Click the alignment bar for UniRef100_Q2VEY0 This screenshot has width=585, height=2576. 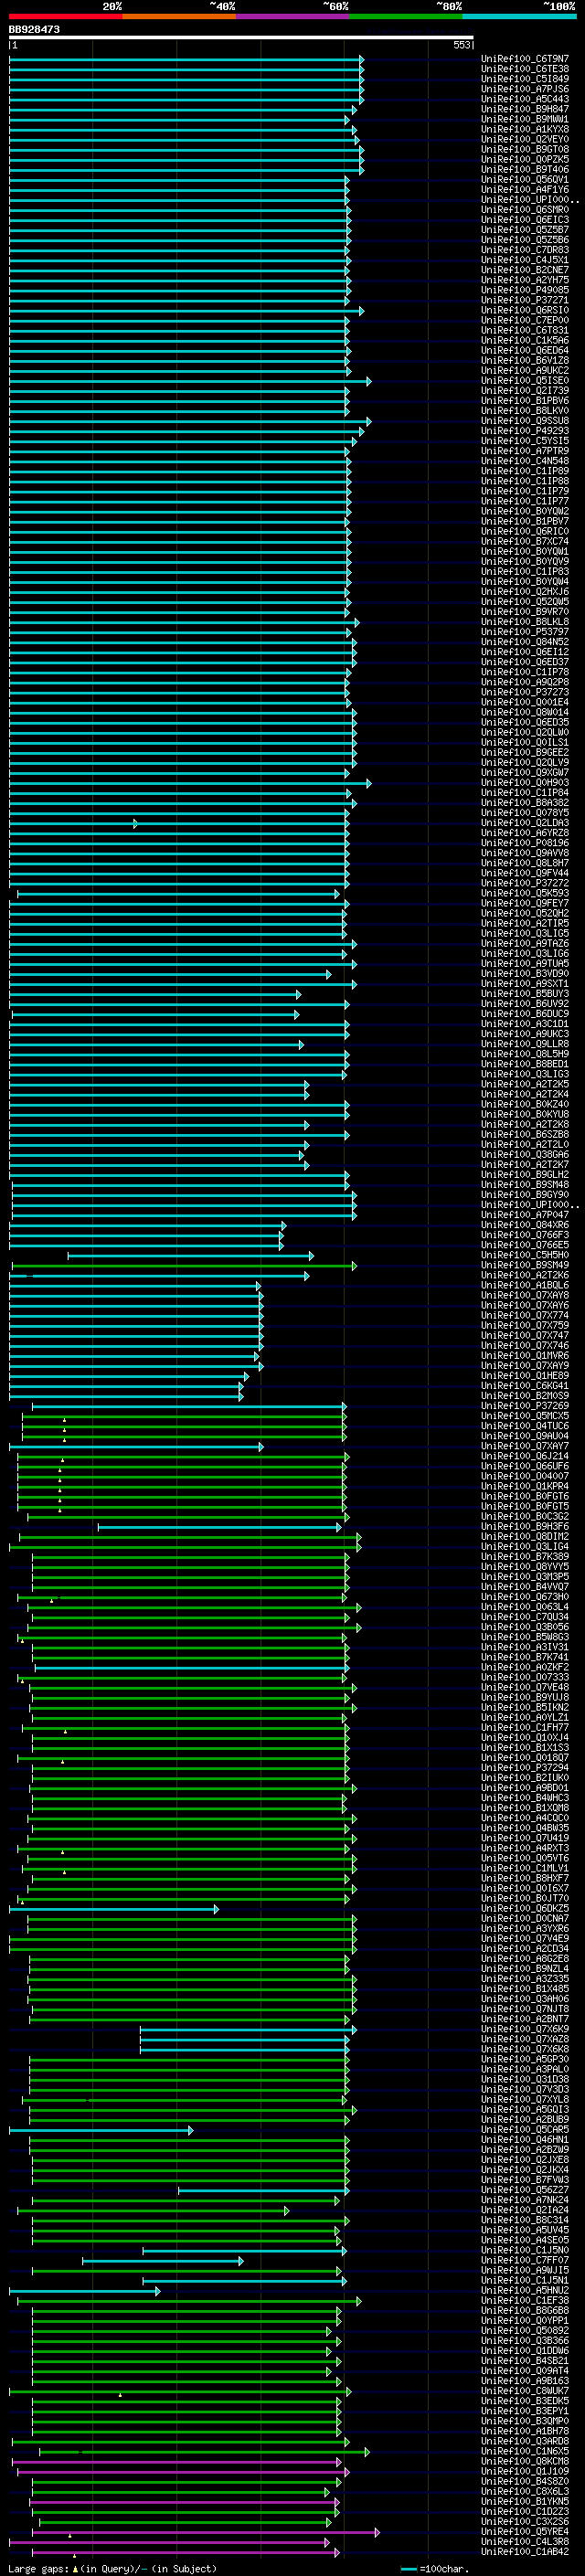[183, 139]
